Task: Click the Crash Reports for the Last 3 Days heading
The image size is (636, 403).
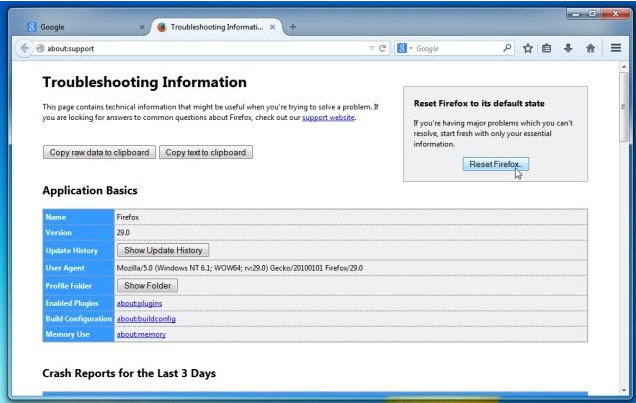Action: tap(129, 373)
